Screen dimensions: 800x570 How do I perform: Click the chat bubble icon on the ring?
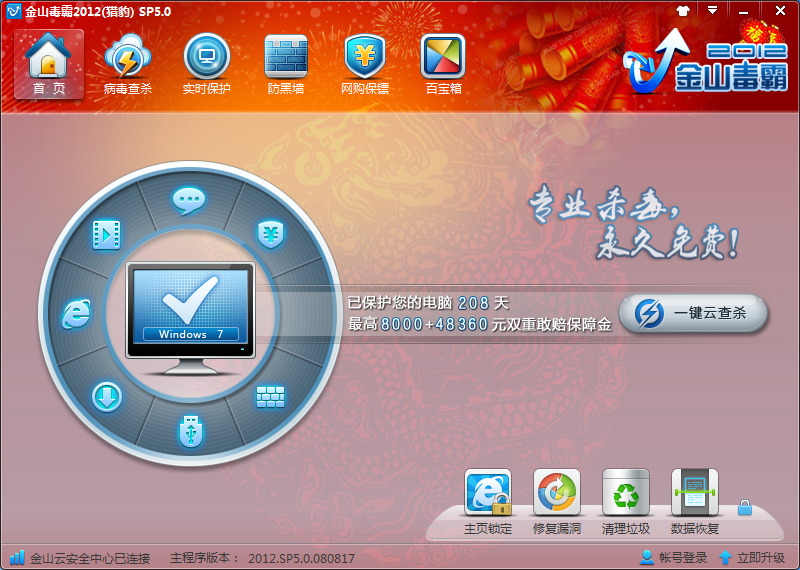tap(189, 200)
